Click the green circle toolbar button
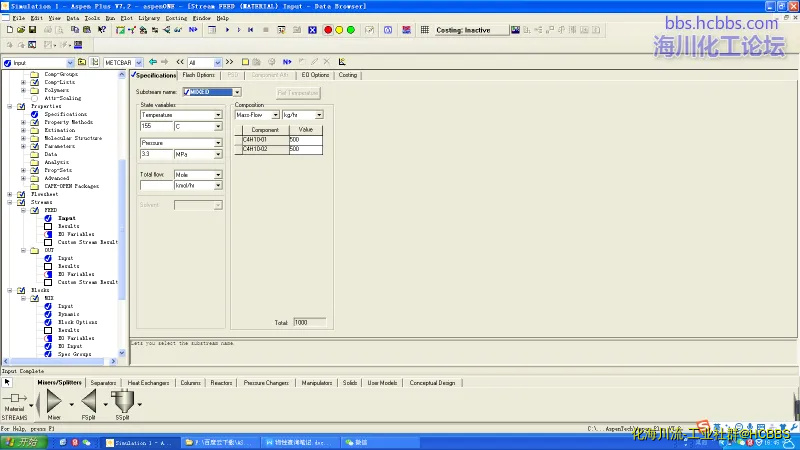This screenshot has height=450, width=800. [x=351, y=30]
